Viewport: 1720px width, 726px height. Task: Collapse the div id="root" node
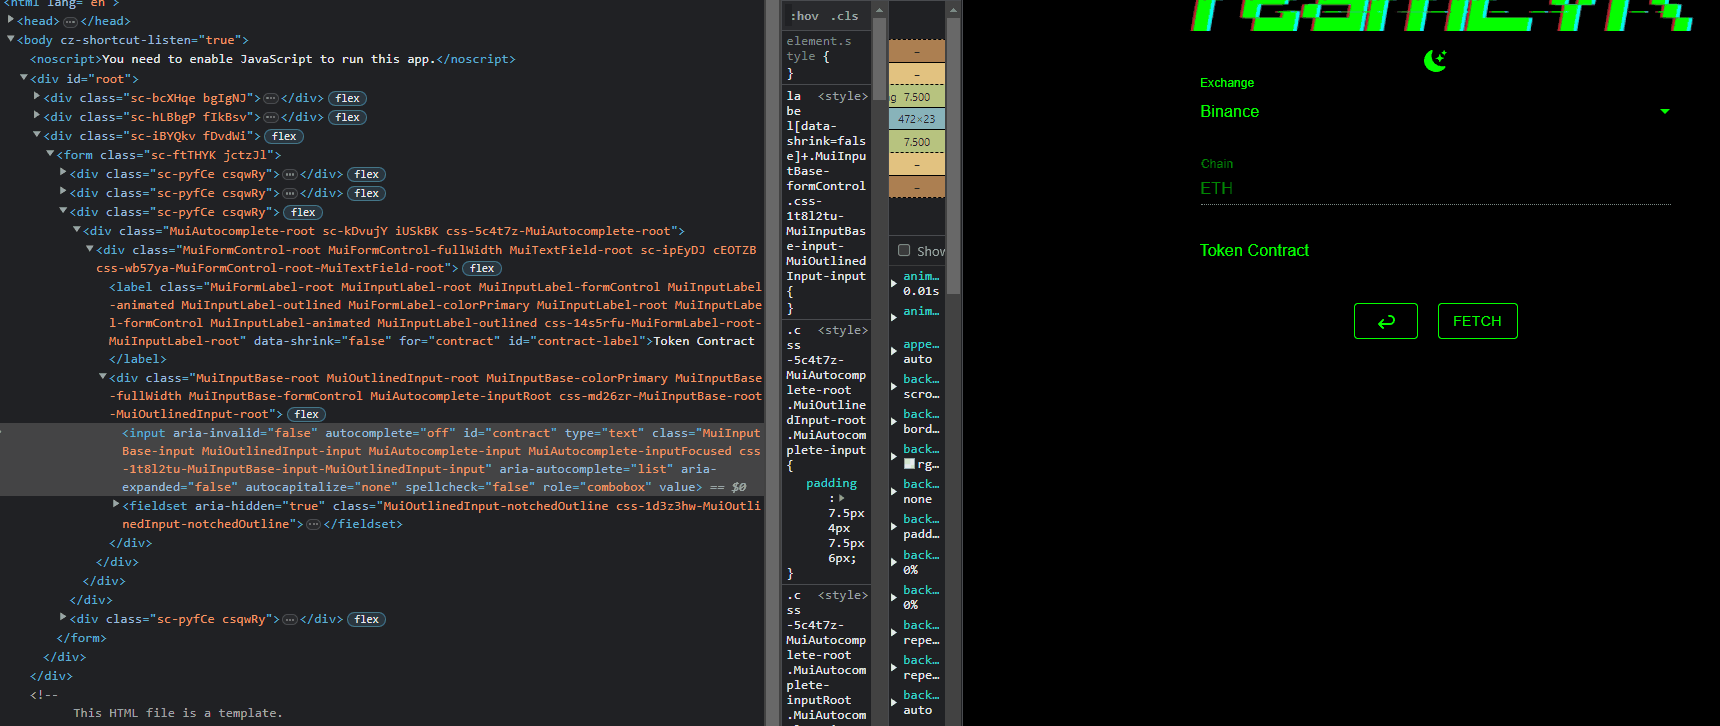(x=24, y=79)
